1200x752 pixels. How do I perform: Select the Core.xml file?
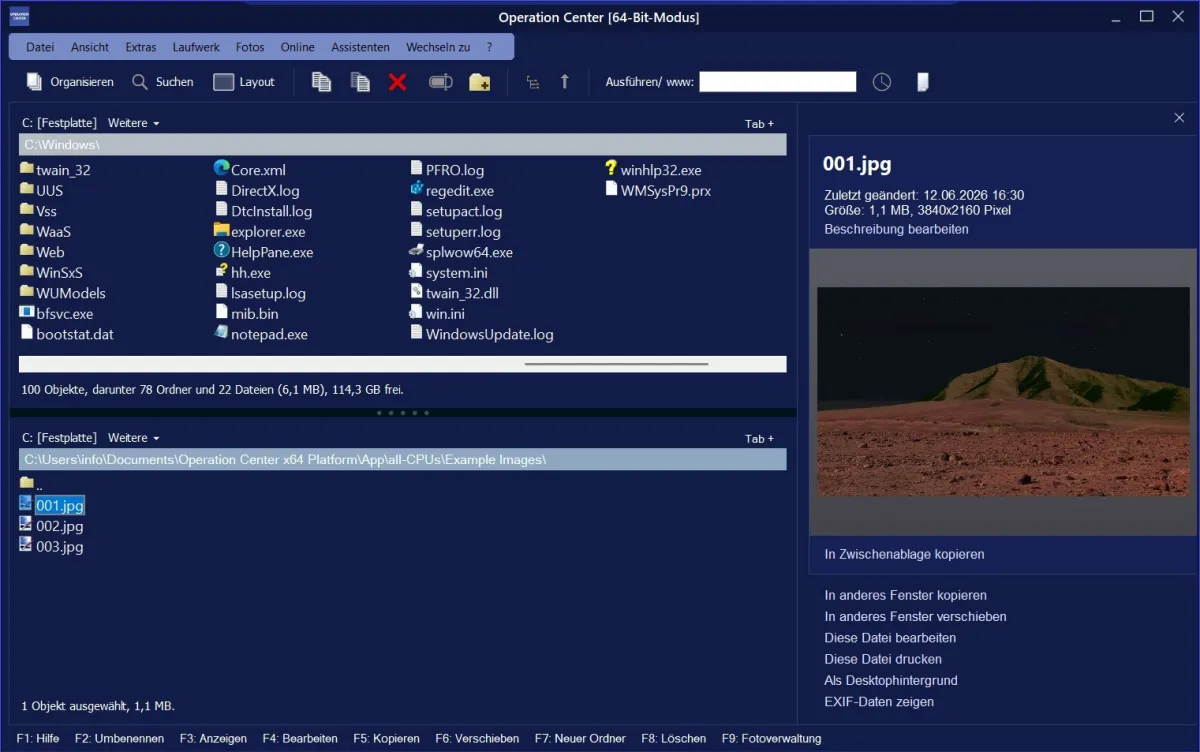[x=250, y=170]
